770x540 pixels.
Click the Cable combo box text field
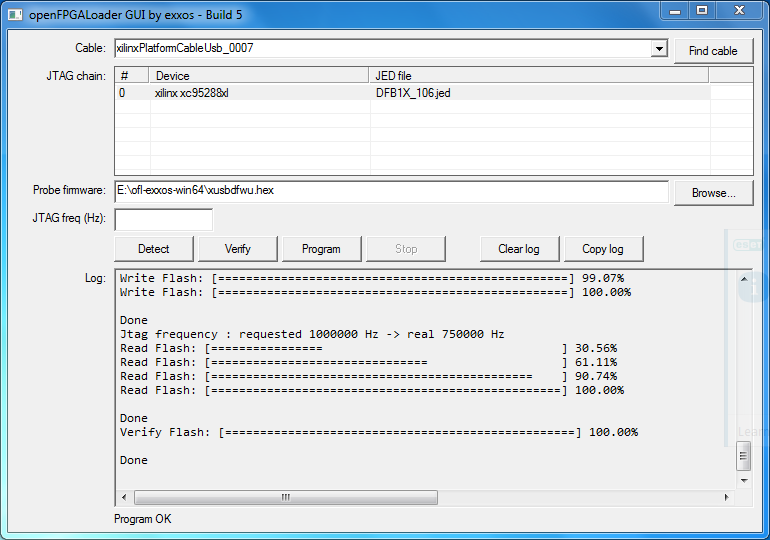(383, 48)
